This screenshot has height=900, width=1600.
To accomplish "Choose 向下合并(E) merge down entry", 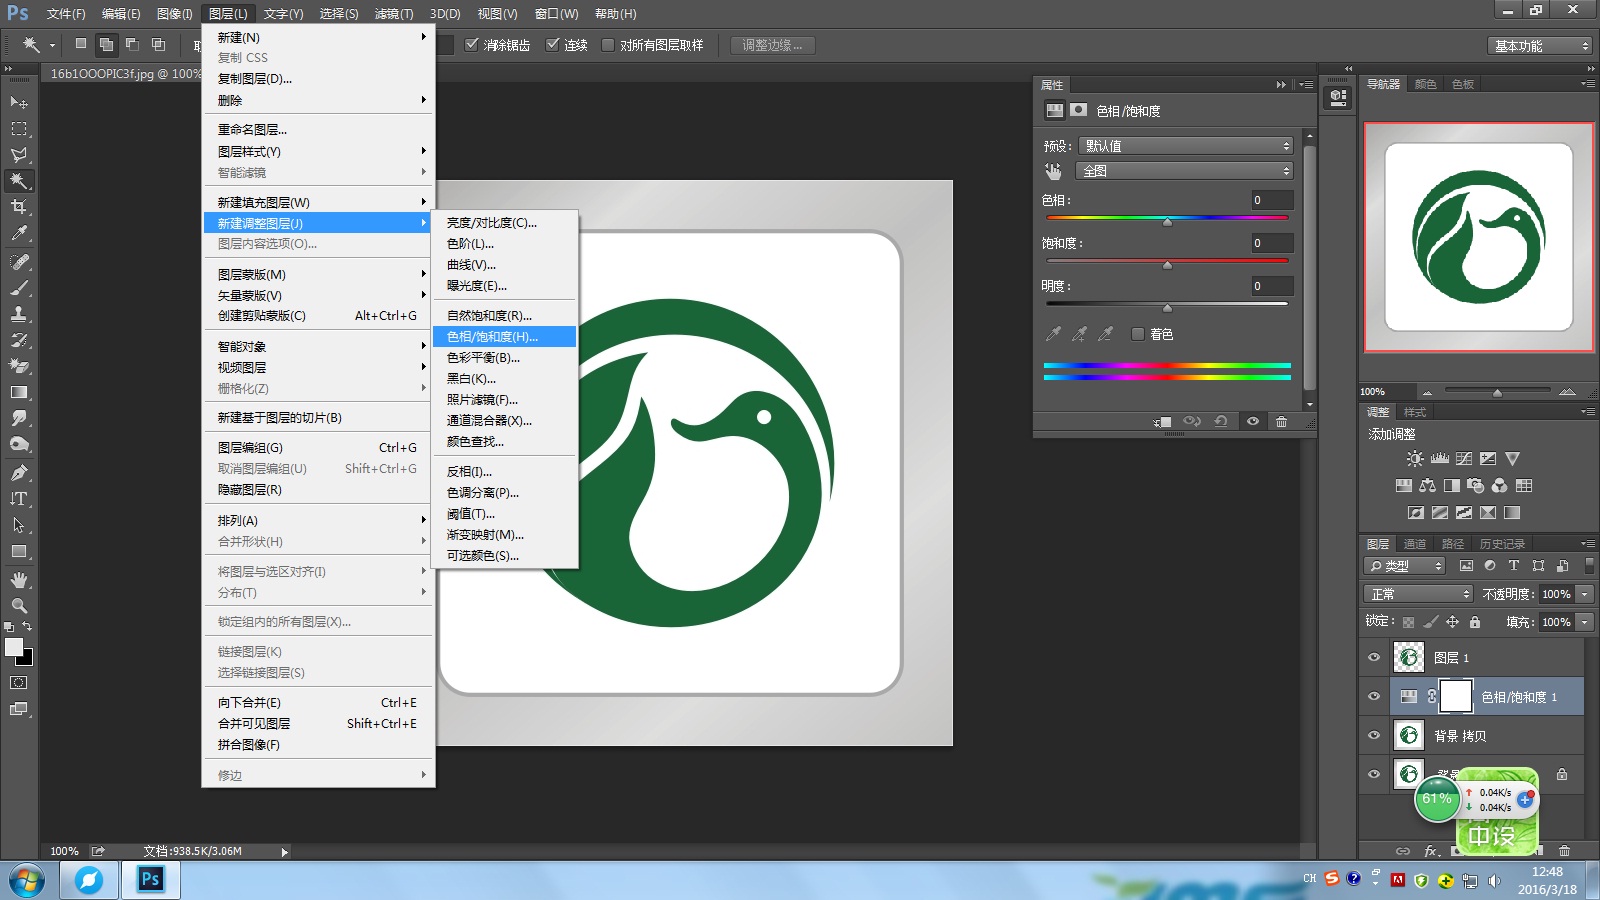I will click(x=318, y=703).
